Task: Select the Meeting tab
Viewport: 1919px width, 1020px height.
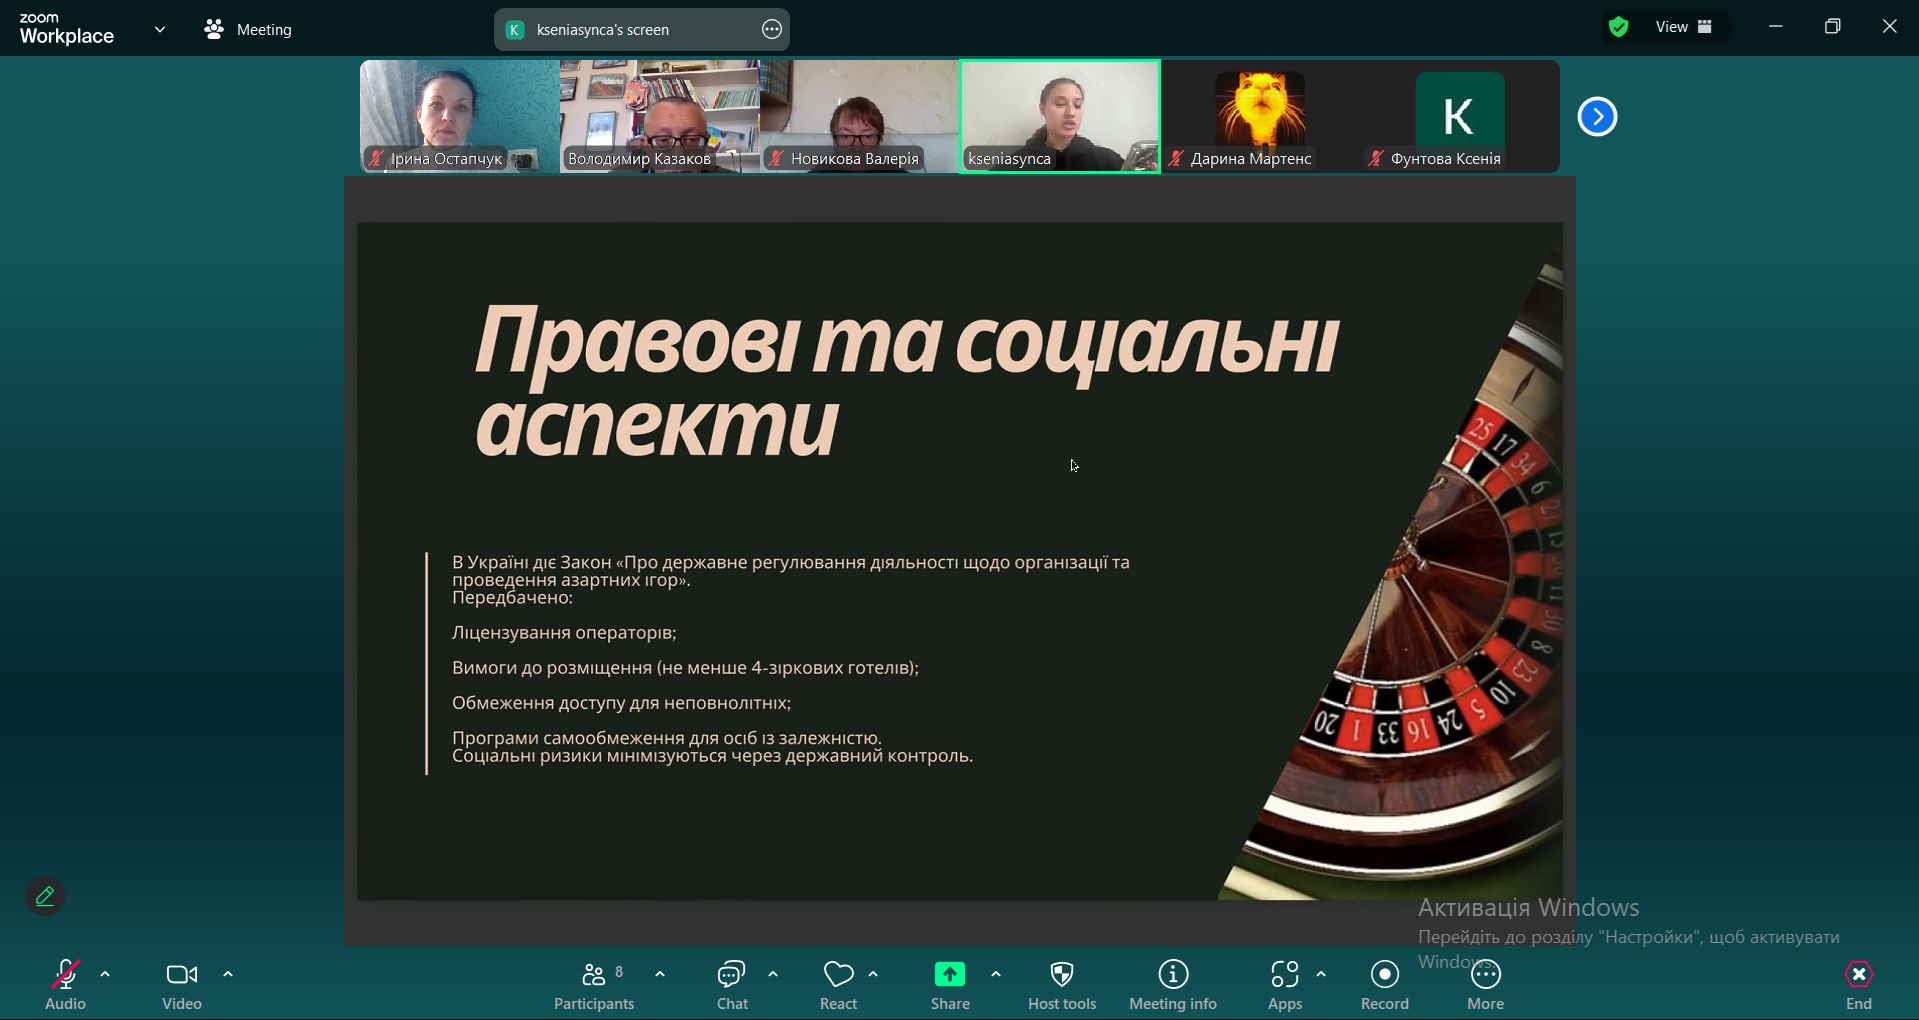Action: click(249, 30)
